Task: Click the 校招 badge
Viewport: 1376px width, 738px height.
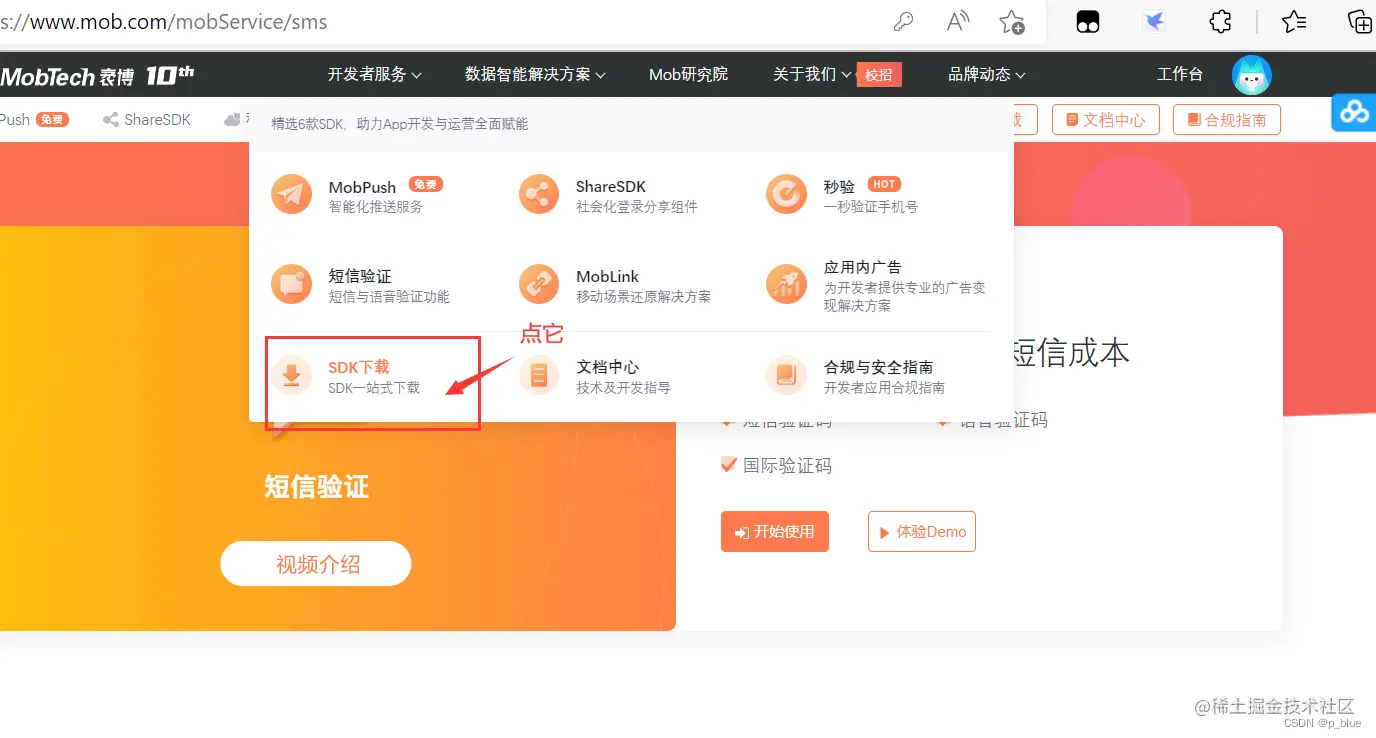Action: 879,74
